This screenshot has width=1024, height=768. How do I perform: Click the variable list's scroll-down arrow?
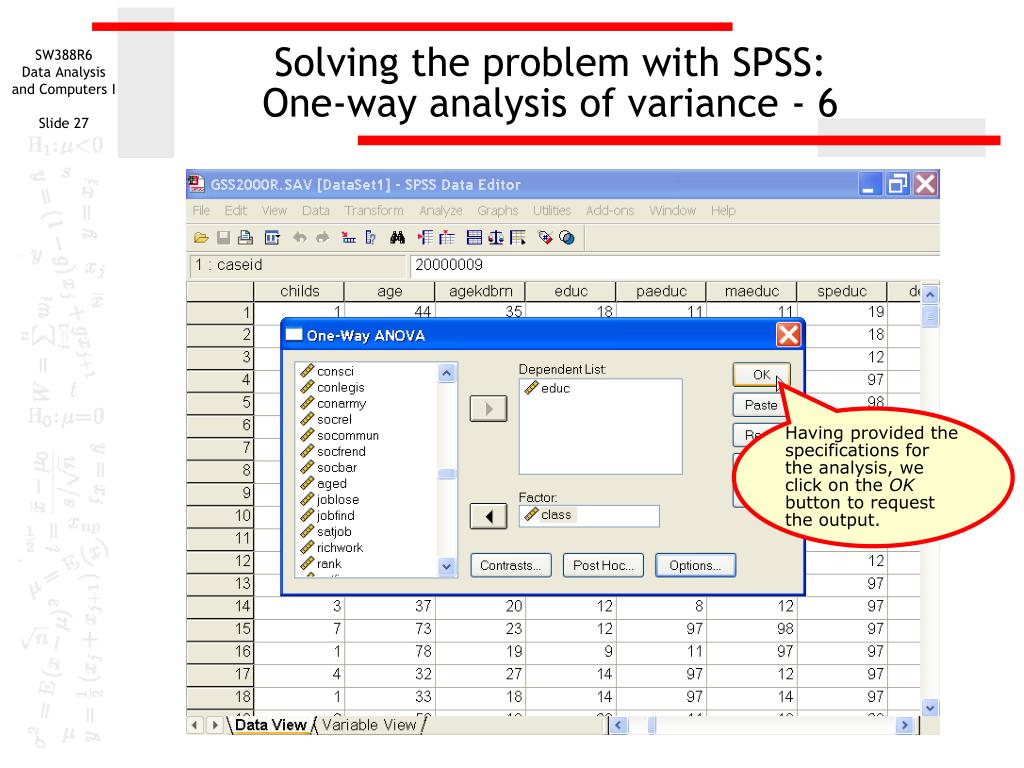coord(447,566)
